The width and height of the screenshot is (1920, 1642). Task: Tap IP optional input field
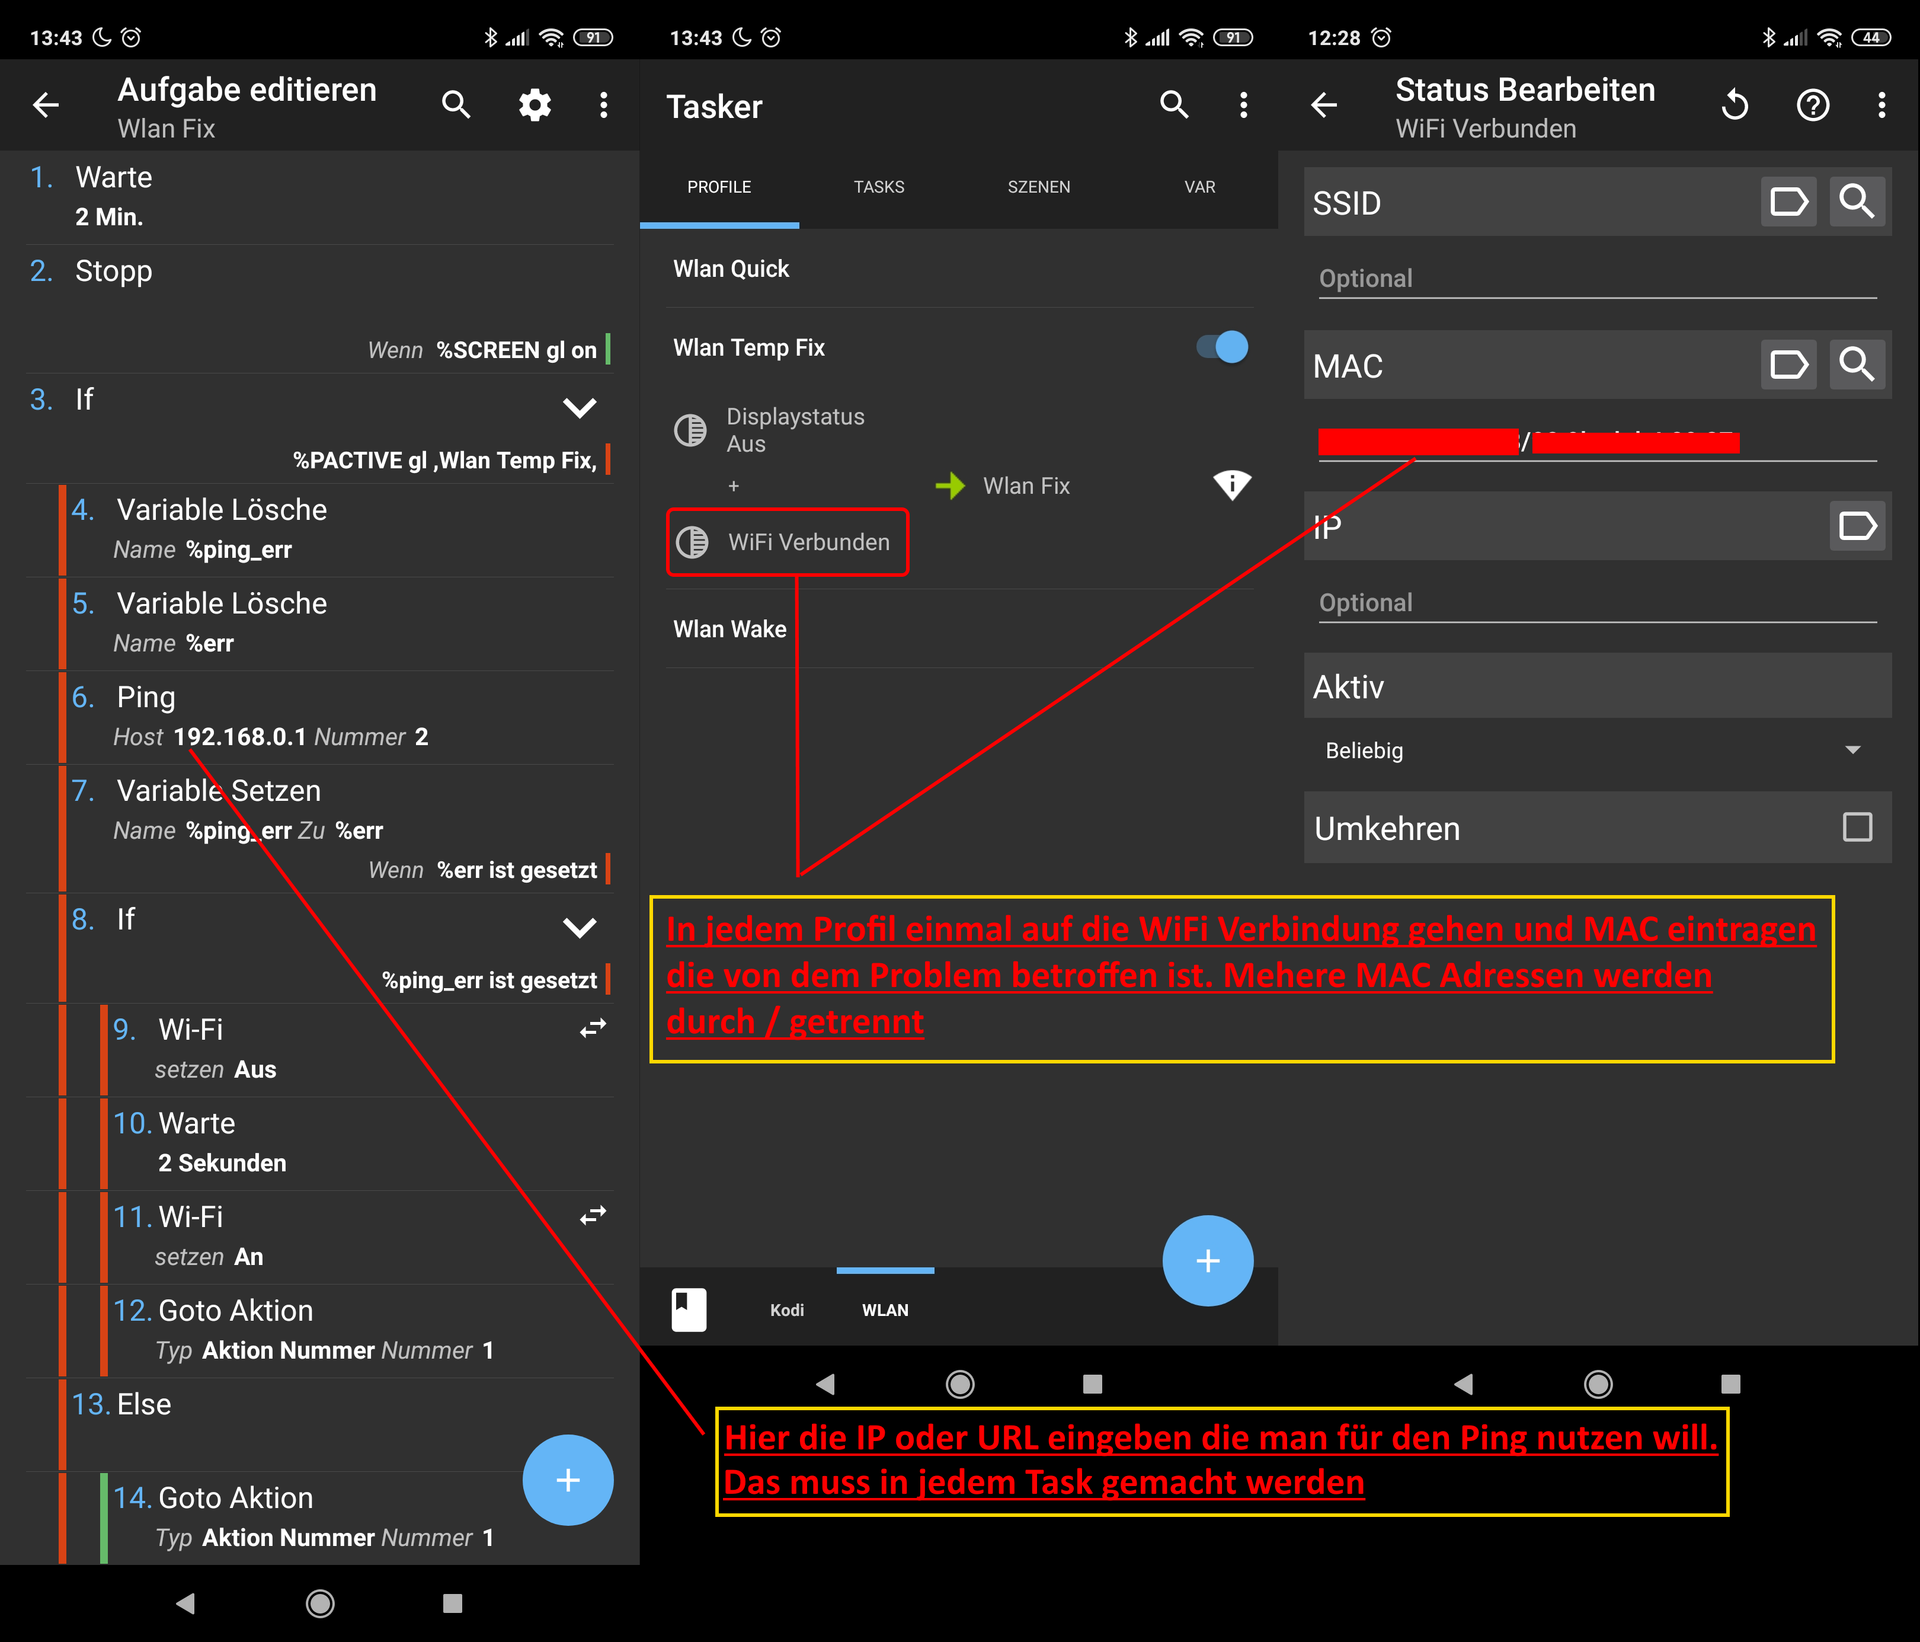click(x=1597, y=603)
